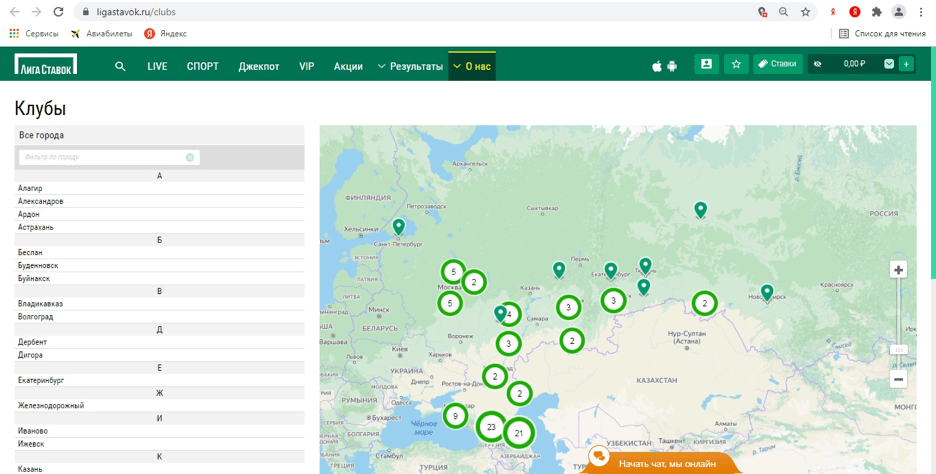The width and height of the screenshot is (936, 474).
Task: Open the Apple iOS app link
Action: click(x=657, y=66)
